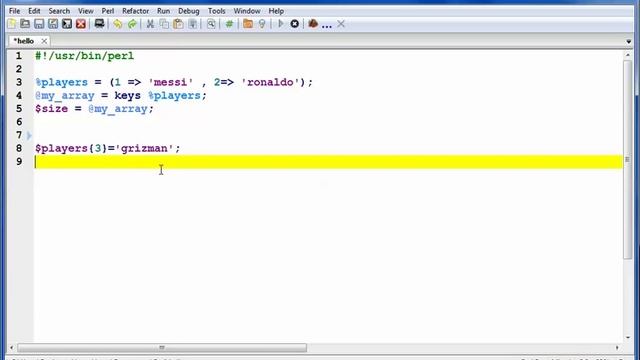Open the Help menu
This screenshot has width=640, height=360.
[276, 11]
